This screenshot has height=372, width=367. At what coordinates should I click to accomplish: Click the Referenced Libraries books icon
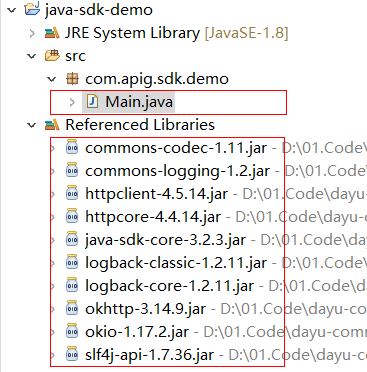52,125
